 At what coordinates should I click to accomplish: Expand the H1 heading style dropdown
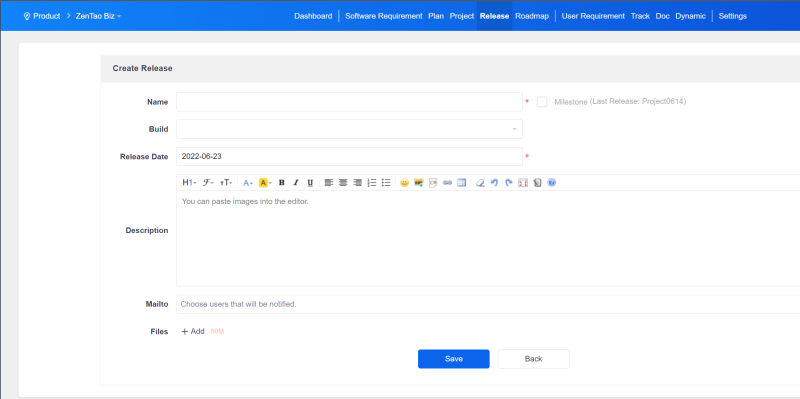point(189,183)
